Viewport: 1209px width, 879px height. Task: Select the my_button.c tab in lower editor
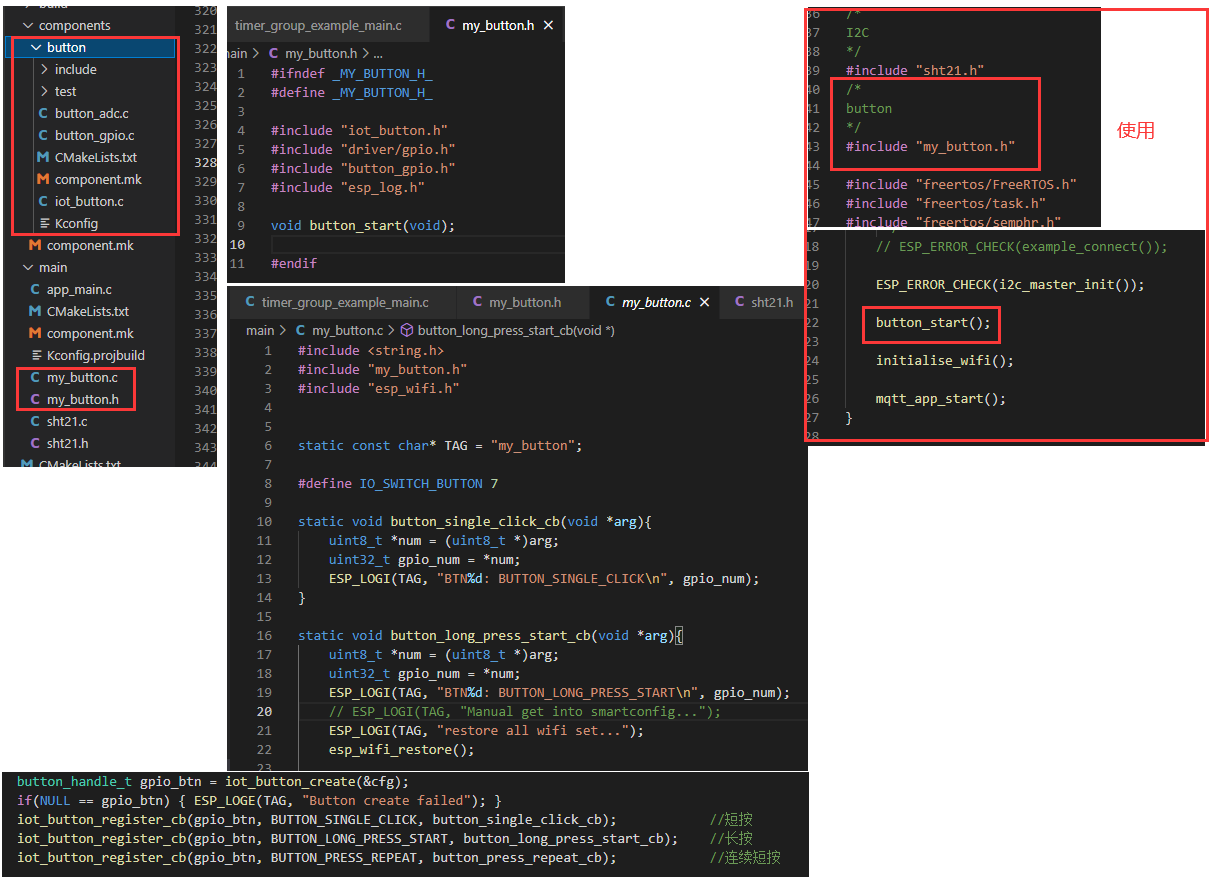(656, 302)
